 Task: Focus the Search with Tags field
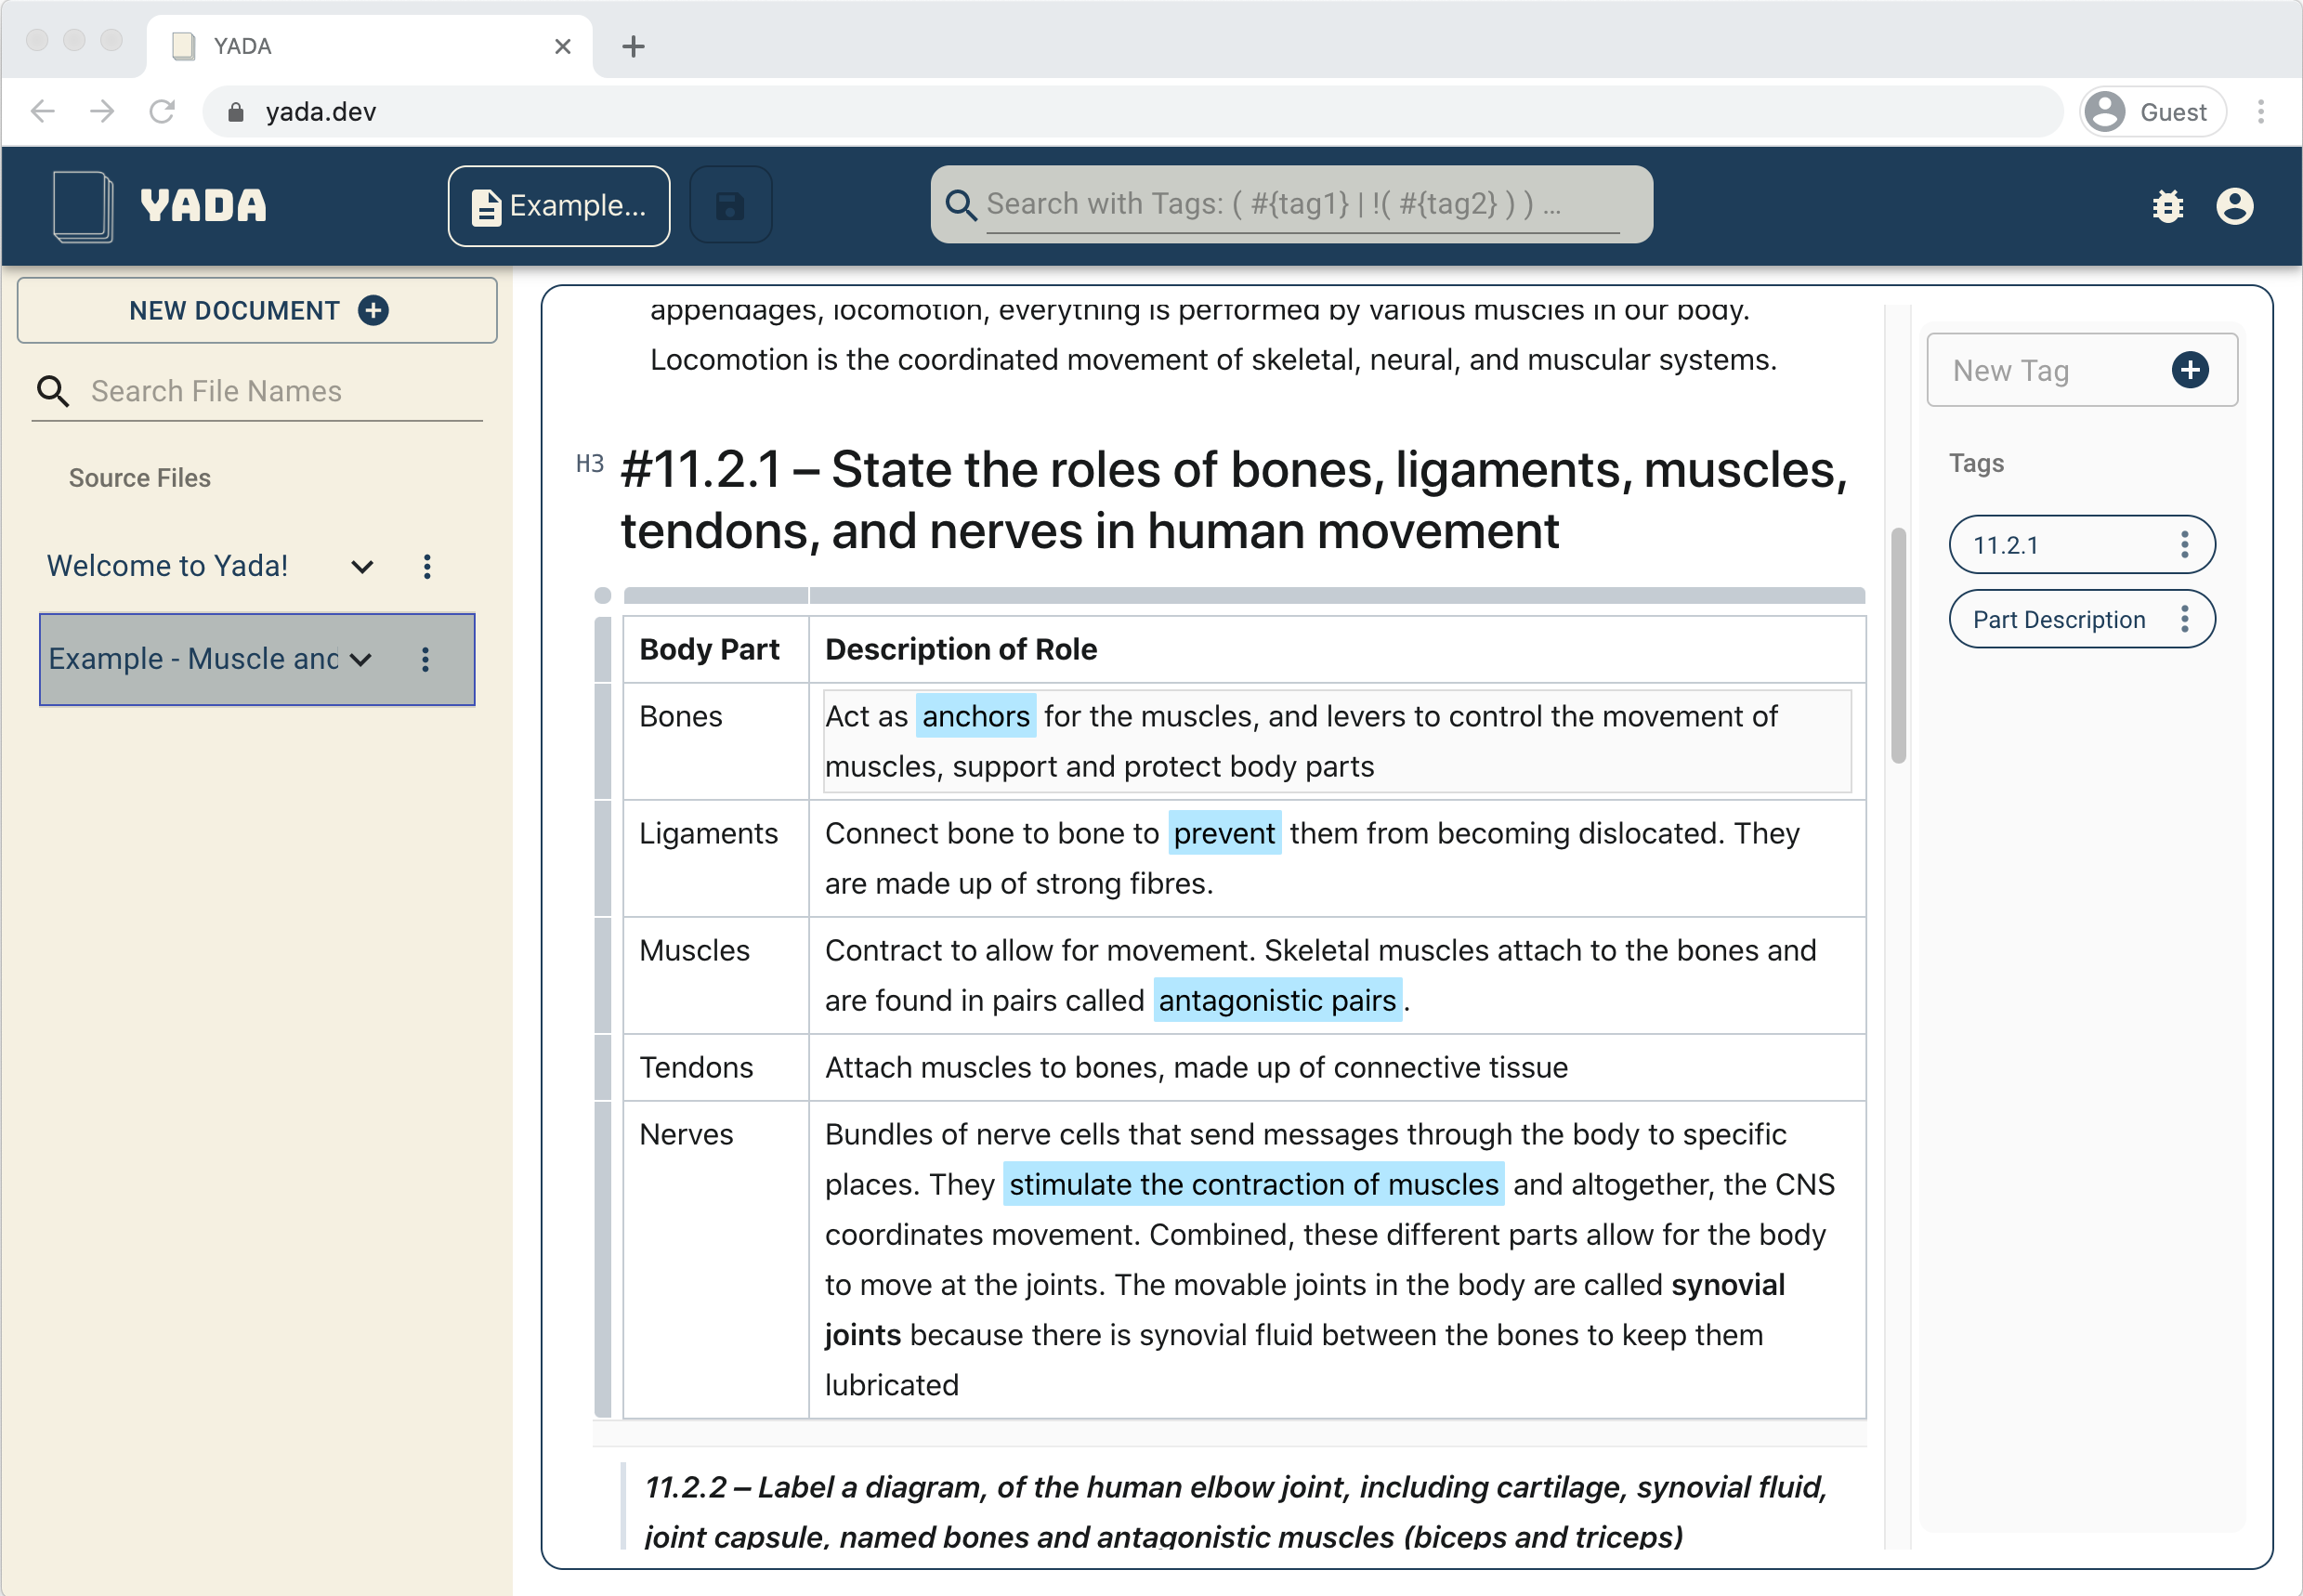point(1300,204)
